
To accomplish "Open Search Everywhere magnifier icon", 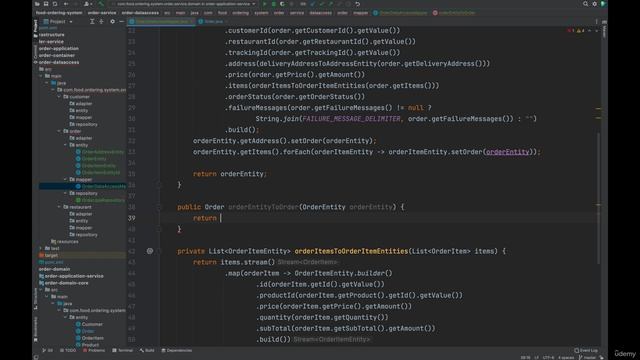I will pyautogui.click(x=585, y=4).
